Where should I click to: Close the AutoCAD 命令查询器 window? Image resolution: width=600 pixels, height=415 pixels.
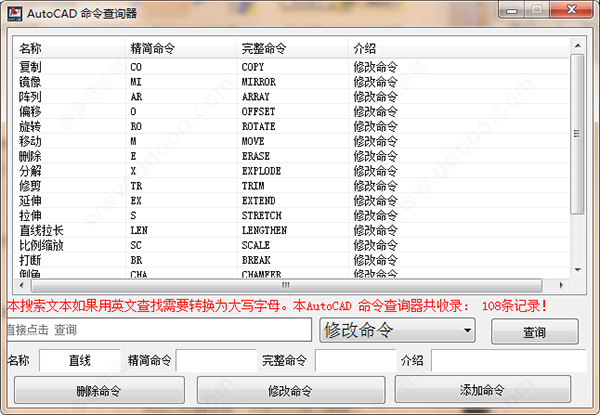(572, 10)
